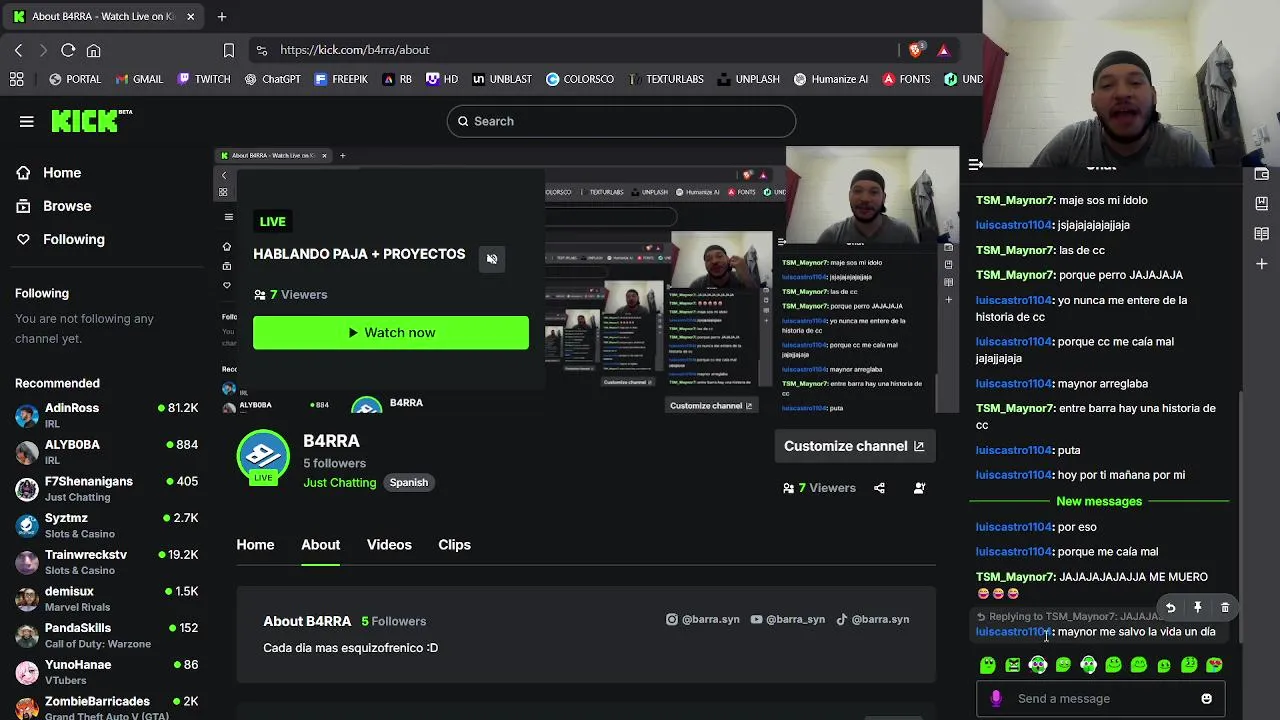Open recommended channel Syztmz

pyautogui.click(x=107, y=526)
